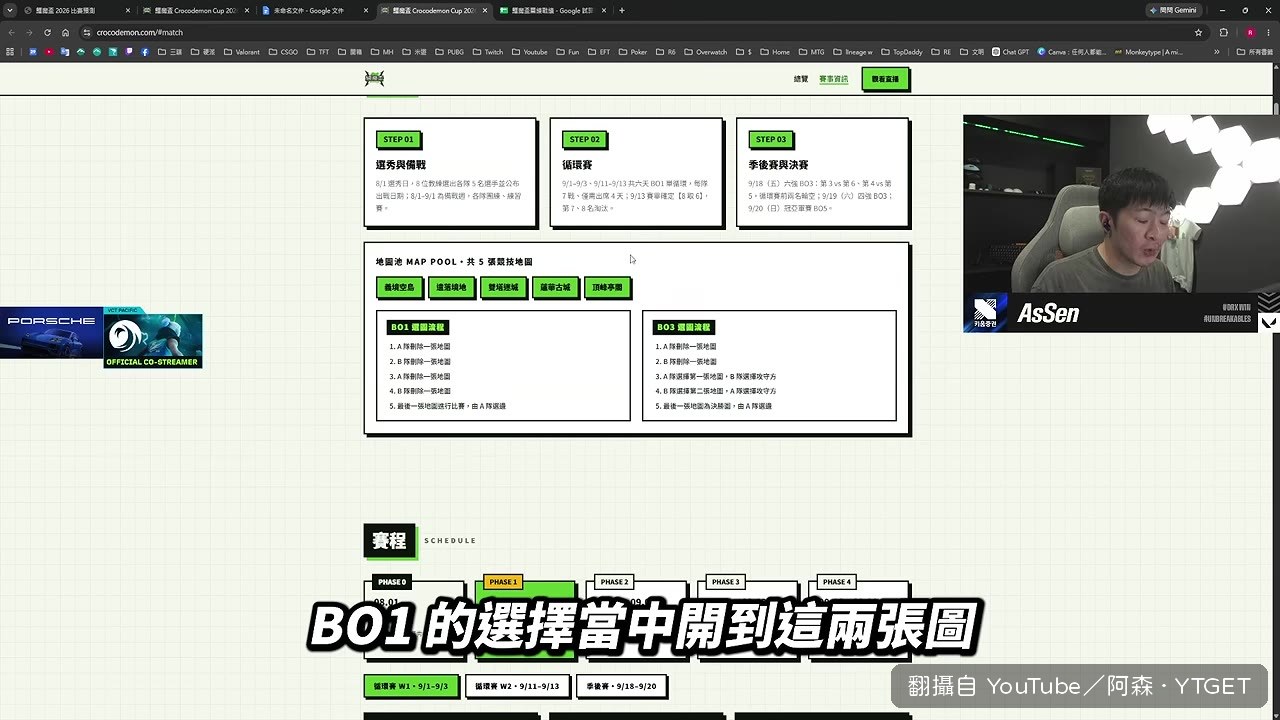The height and width of the screenshot is (720, 1280).
Task: Open the extensions puzzle icon
Action: point(1223,32)
